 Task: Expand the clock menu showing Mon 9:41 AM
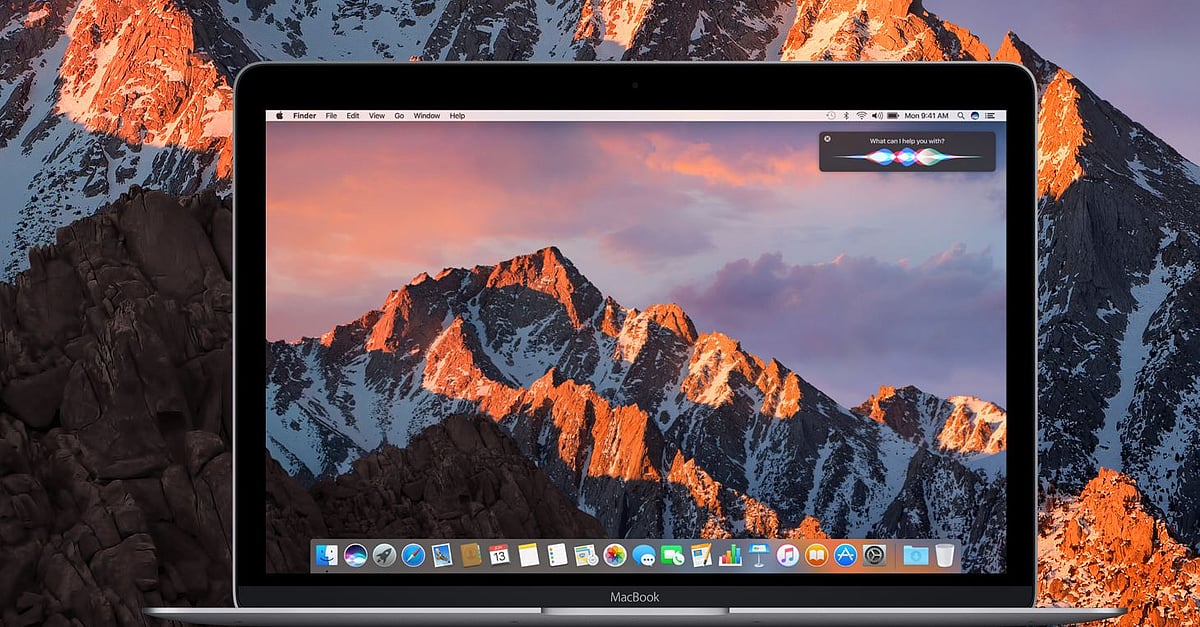pyautogui.click(x=926, y=115)
